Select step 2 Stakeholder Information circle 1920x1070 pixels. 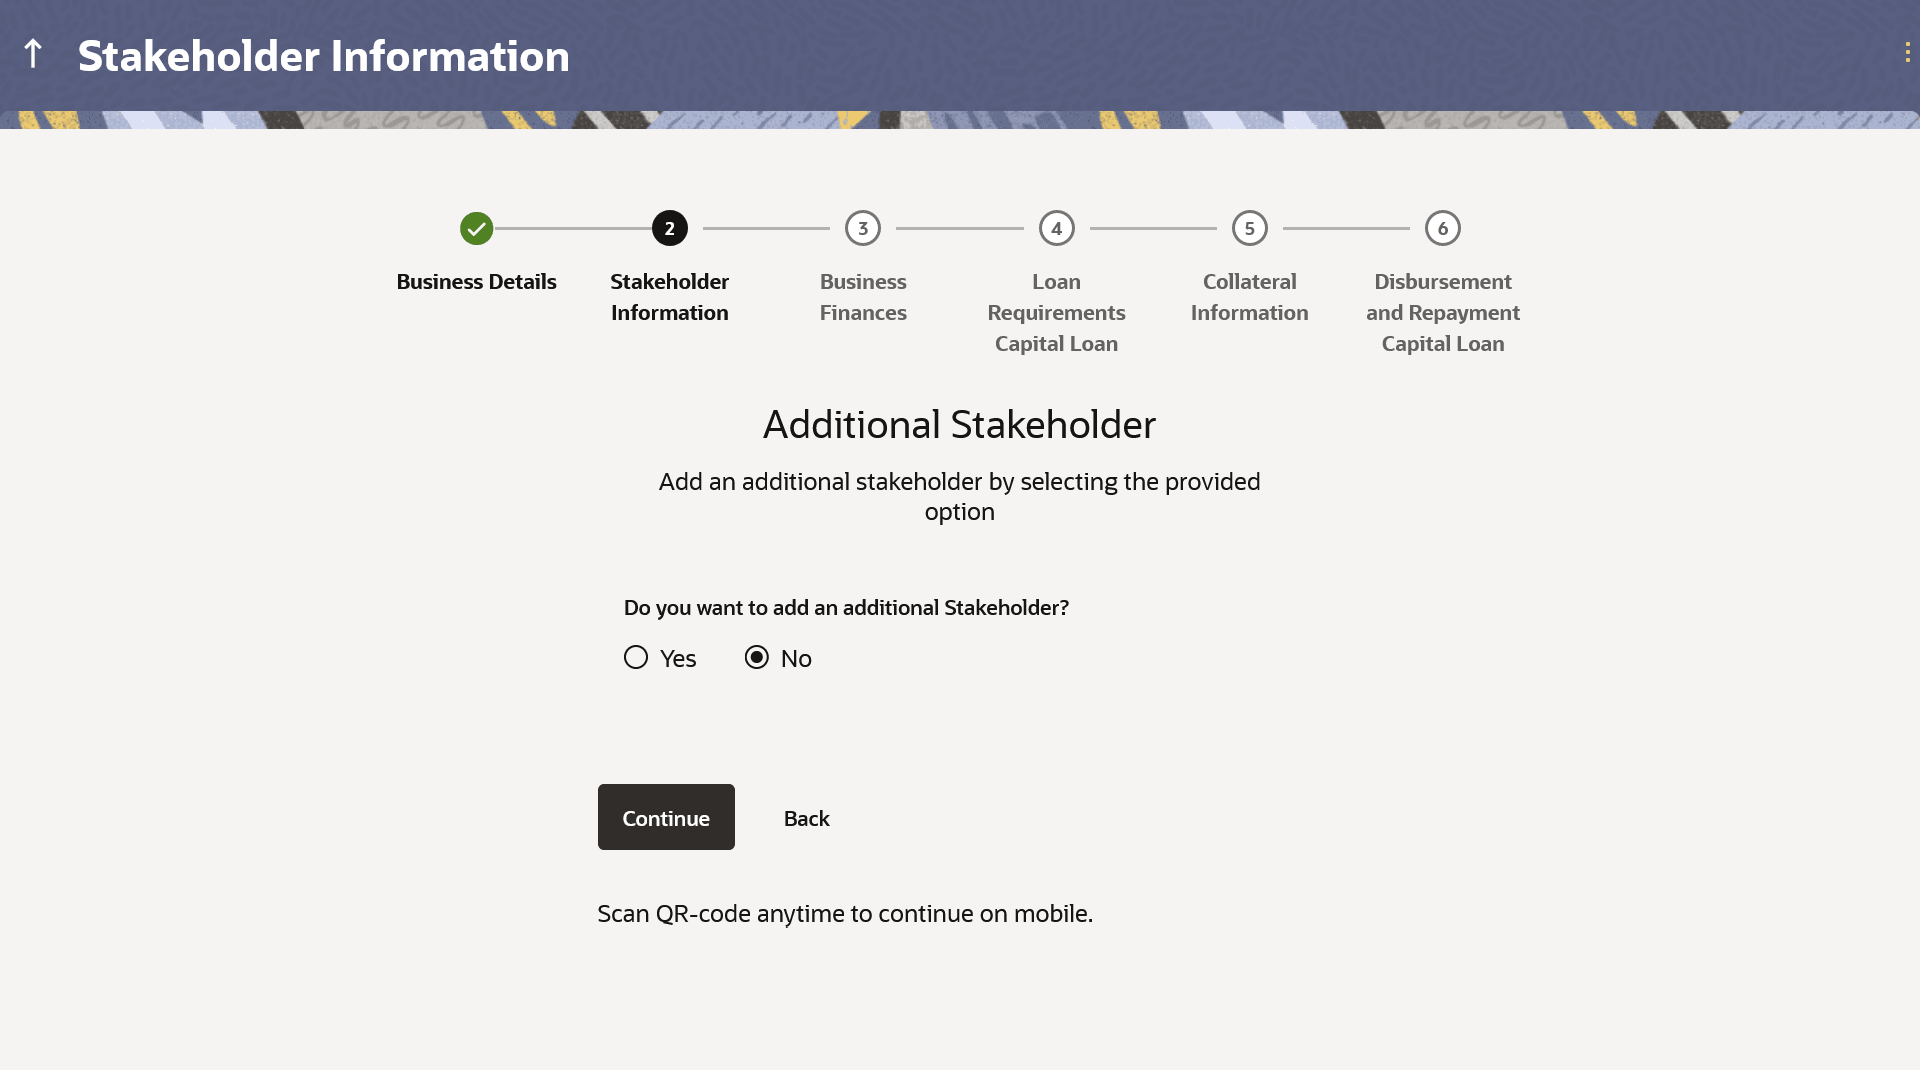tap(669, 228)
